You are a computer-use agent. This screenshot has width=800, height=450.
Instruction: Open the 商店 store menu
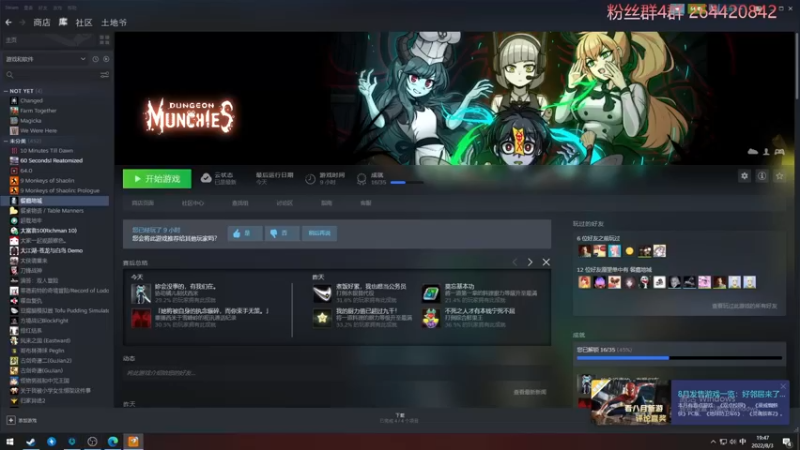point(42,22)
